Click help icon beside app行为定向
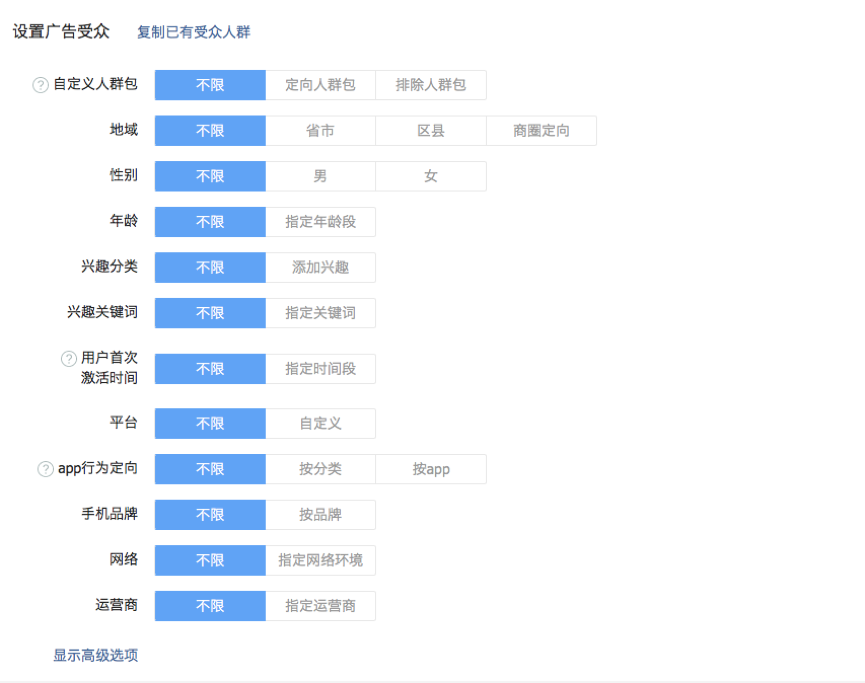The height and width of the screenshot is (683, 865). [45, 469]
